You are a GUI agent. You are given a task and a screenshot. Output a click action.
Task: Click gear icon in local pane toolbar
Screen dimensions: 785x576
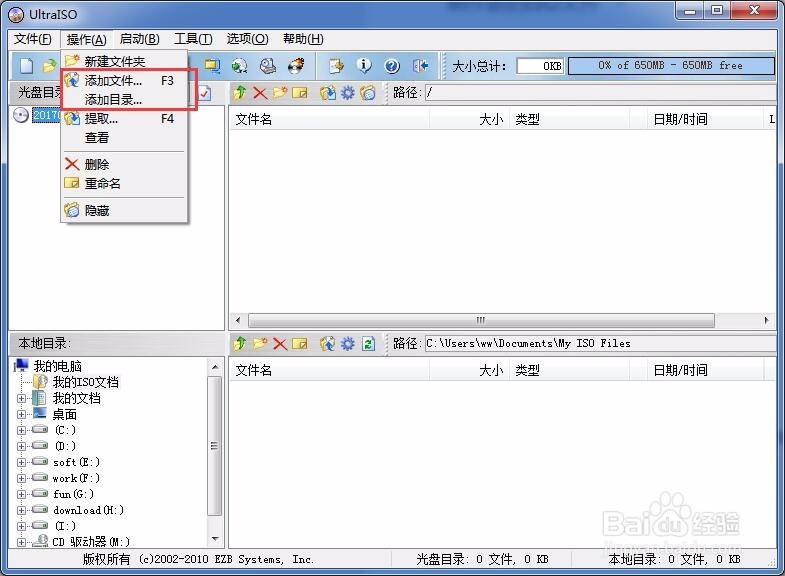pos(347,344)
